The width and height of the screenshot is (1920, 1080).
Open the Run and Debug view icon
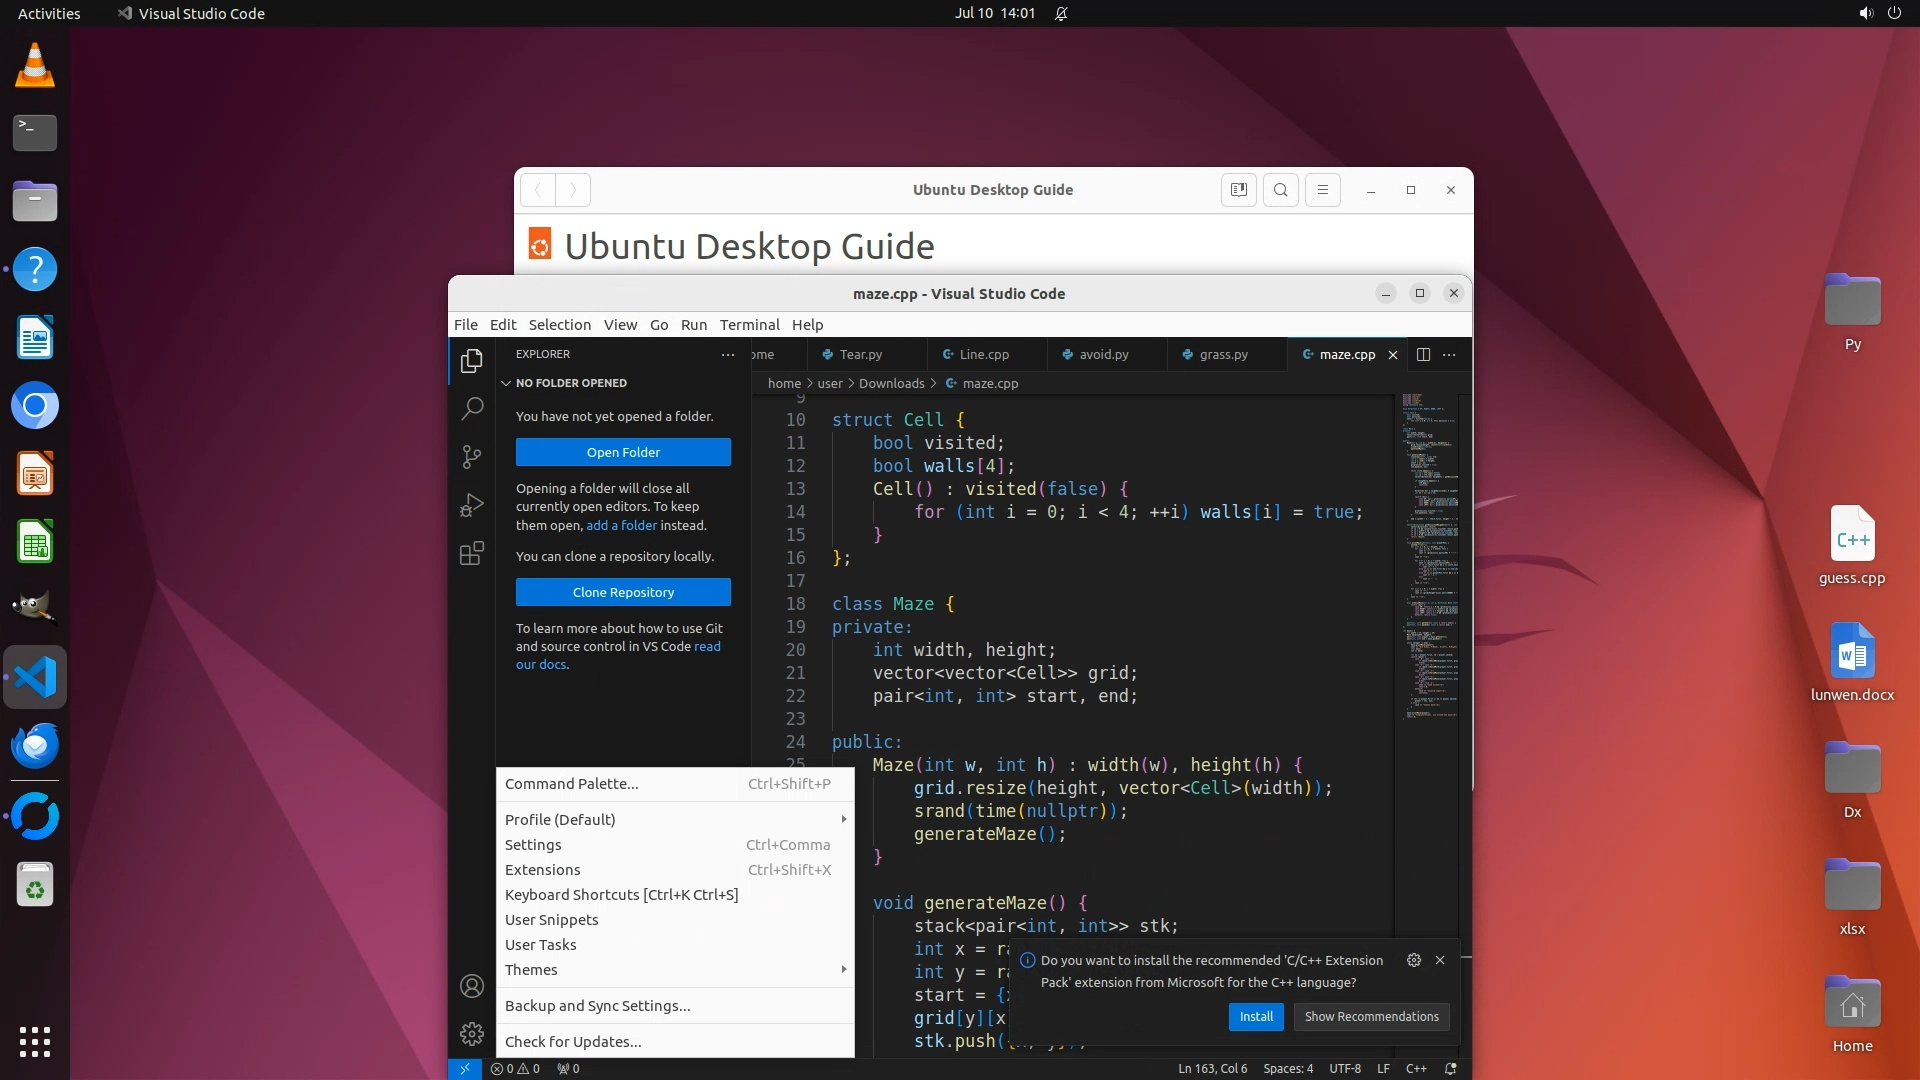click(472, 505)
